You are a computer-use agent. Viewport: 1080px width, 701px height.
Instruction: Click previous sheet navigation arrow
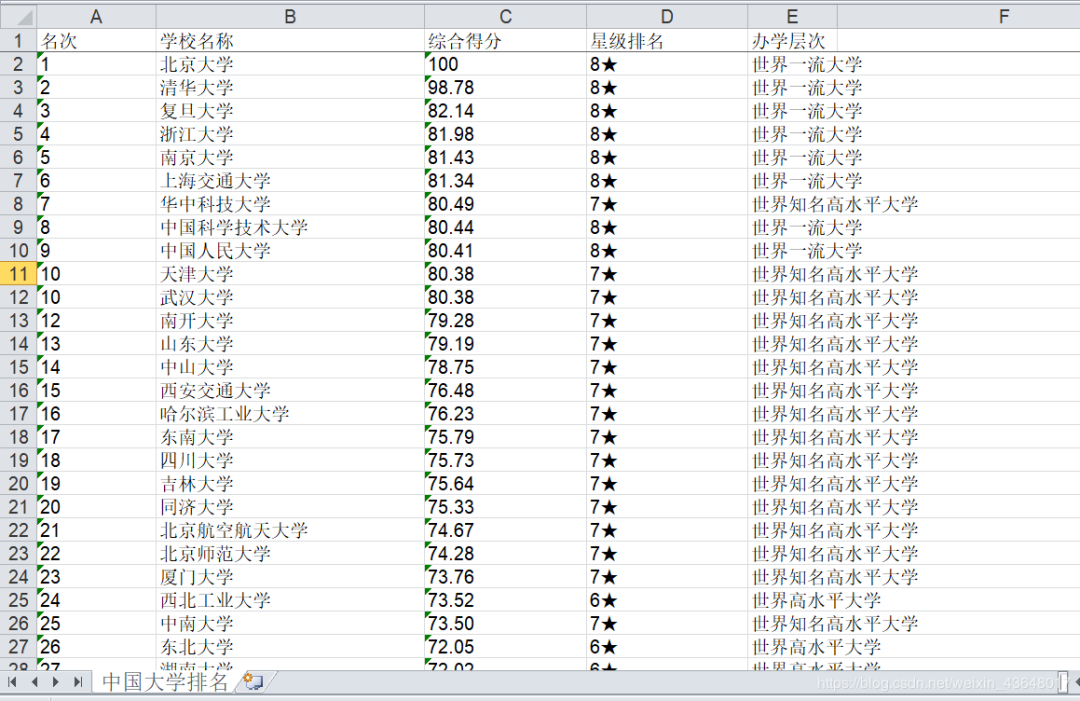(x=34, y=682)
